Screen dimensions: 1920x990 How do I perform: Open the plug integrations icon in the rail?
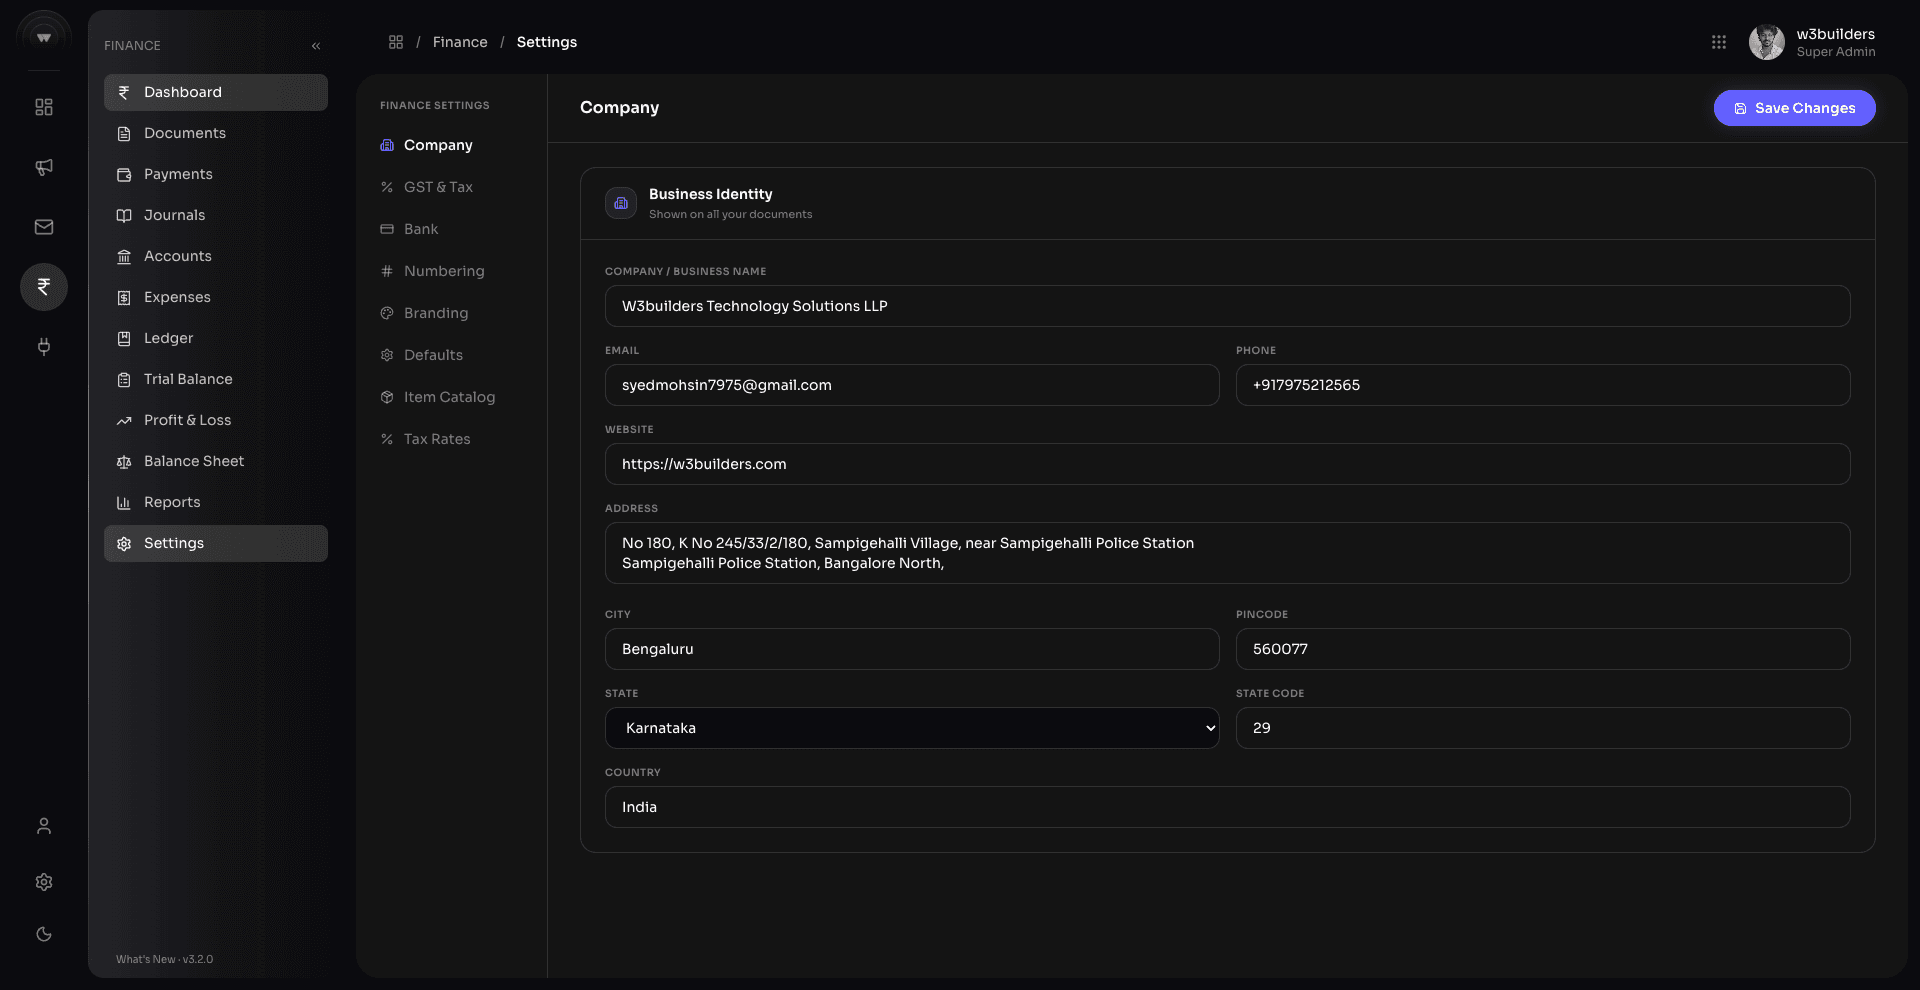coord(44,347)
